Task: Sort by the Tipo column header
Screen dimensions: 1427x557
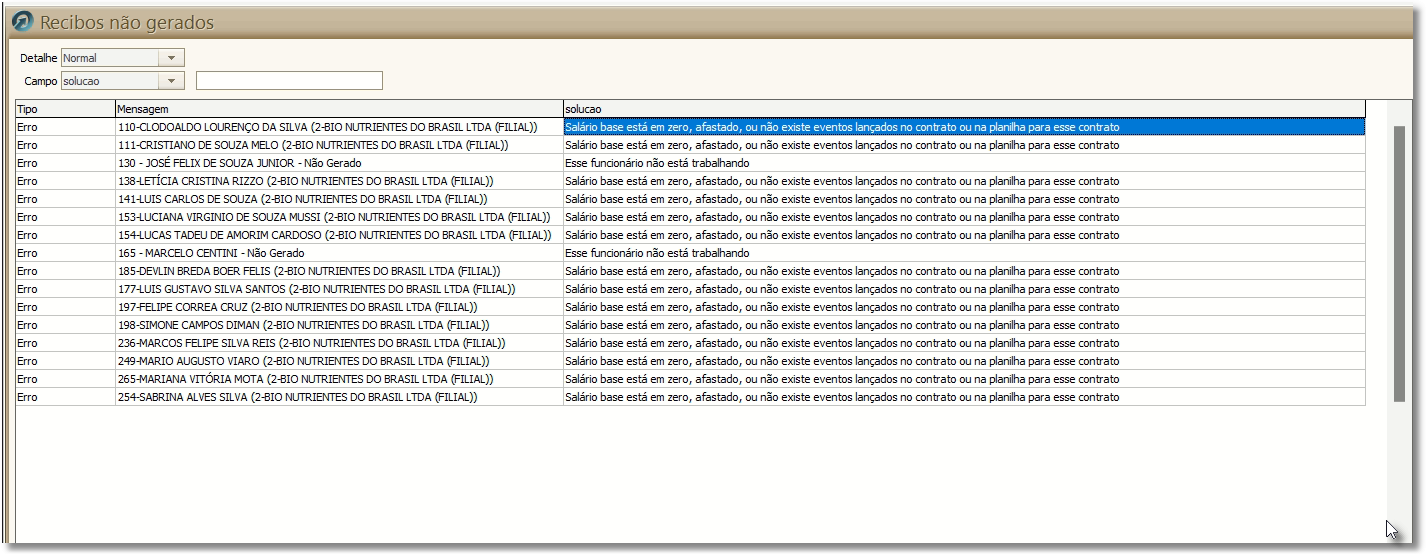Action: click(x=65, y=108)
